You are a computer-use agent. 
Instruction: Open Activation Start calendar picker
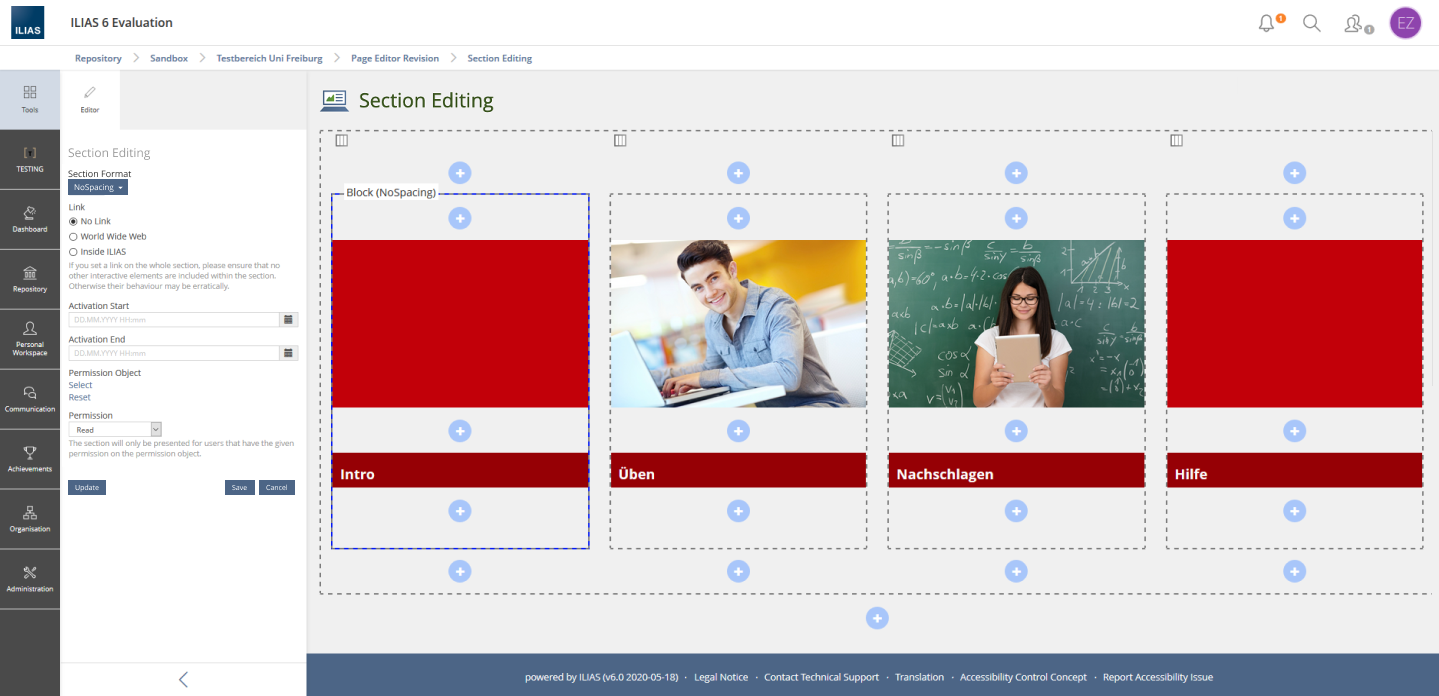tap(288, 320)
